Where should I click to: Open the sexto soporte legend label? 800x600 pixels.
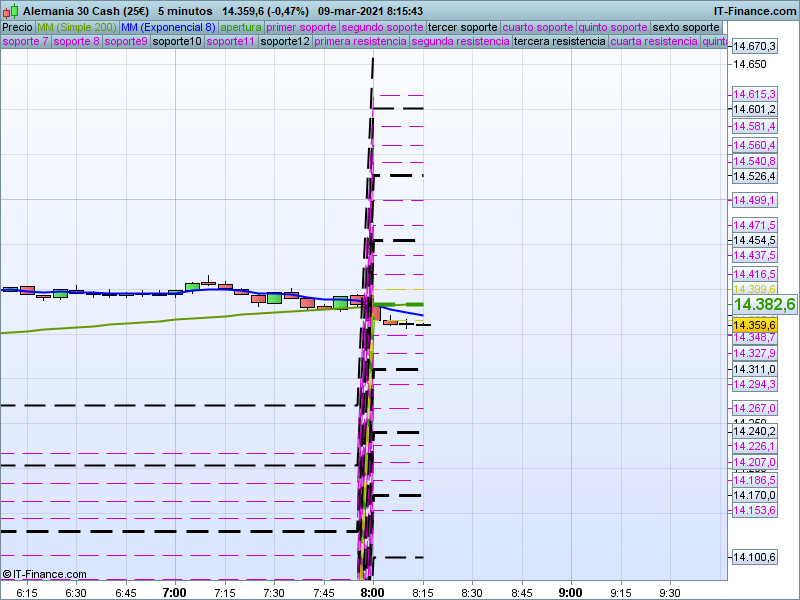pyautogui.click(x=685, y=27)
